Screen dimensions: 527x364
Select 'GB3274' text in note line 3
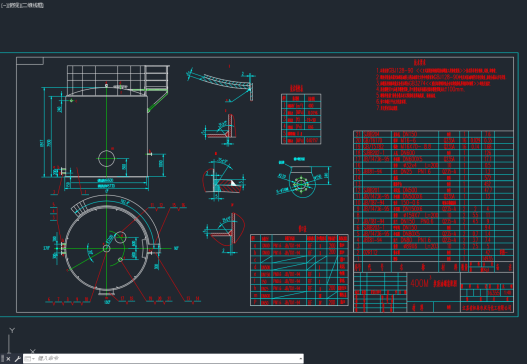(x=417, y=83)
